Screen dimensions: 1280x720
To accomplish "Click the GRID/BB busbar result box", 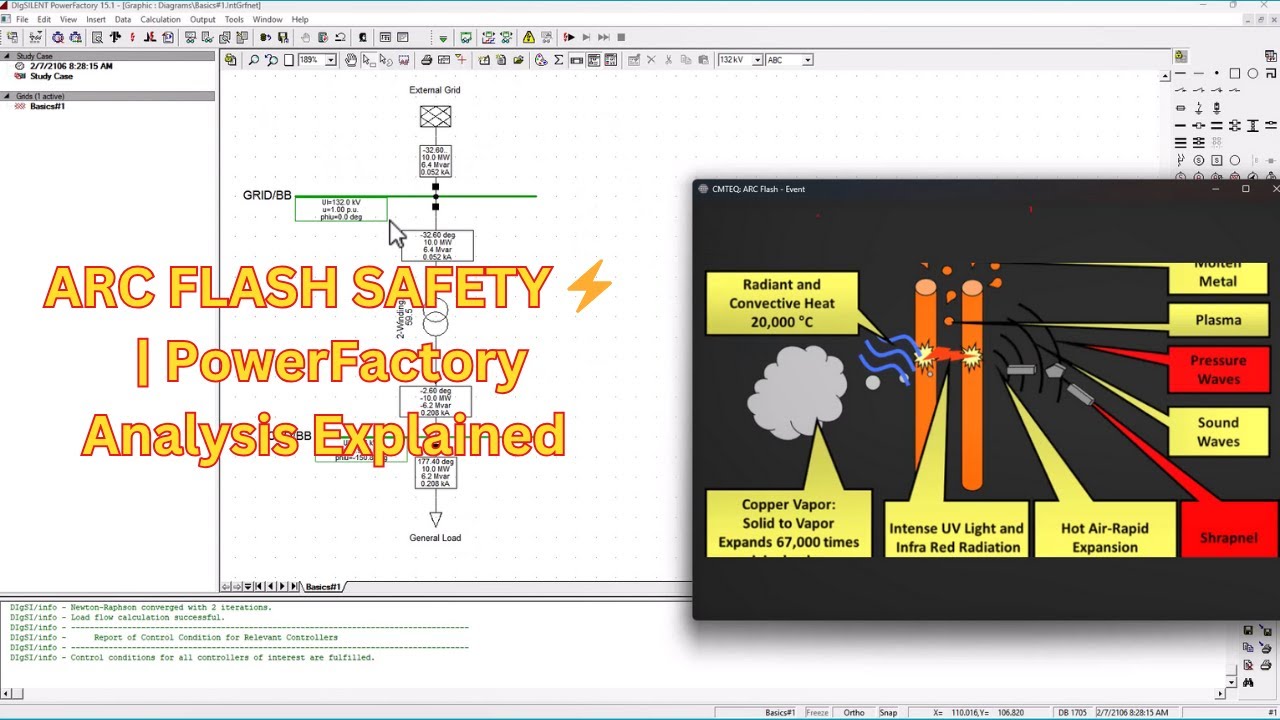I will coord(341,209).
